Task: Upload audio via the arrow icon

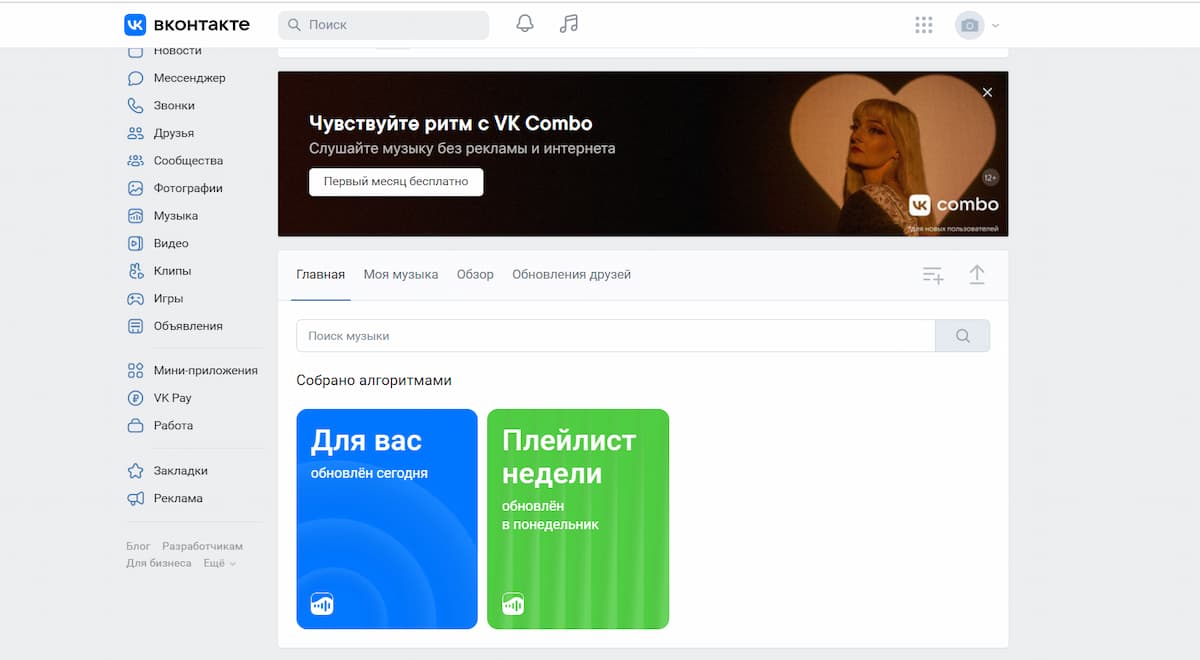Action: point(977,274)
